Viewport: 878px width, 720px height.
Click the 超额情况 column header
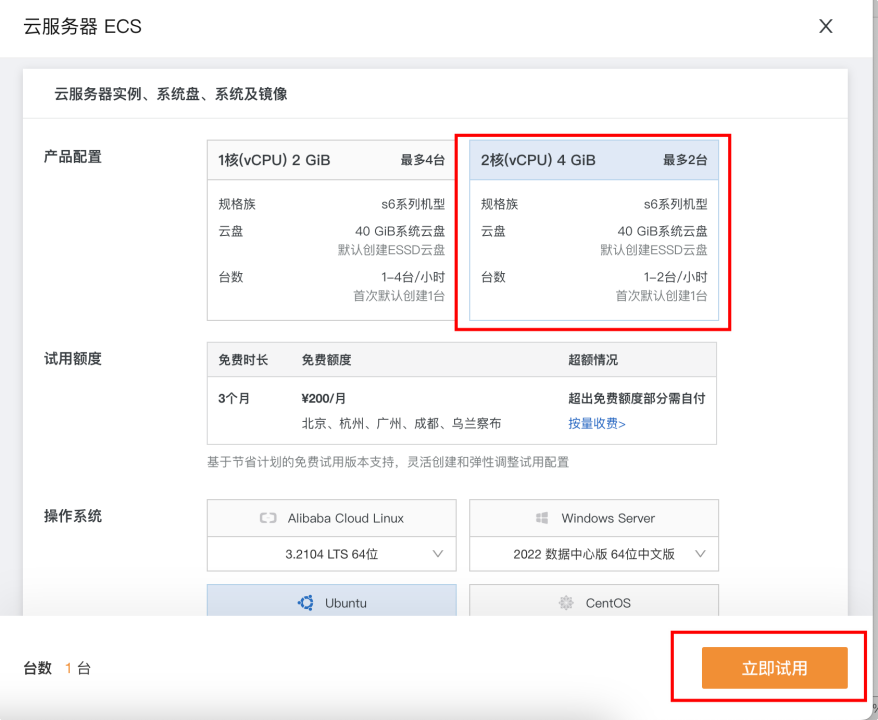(593, 360)
